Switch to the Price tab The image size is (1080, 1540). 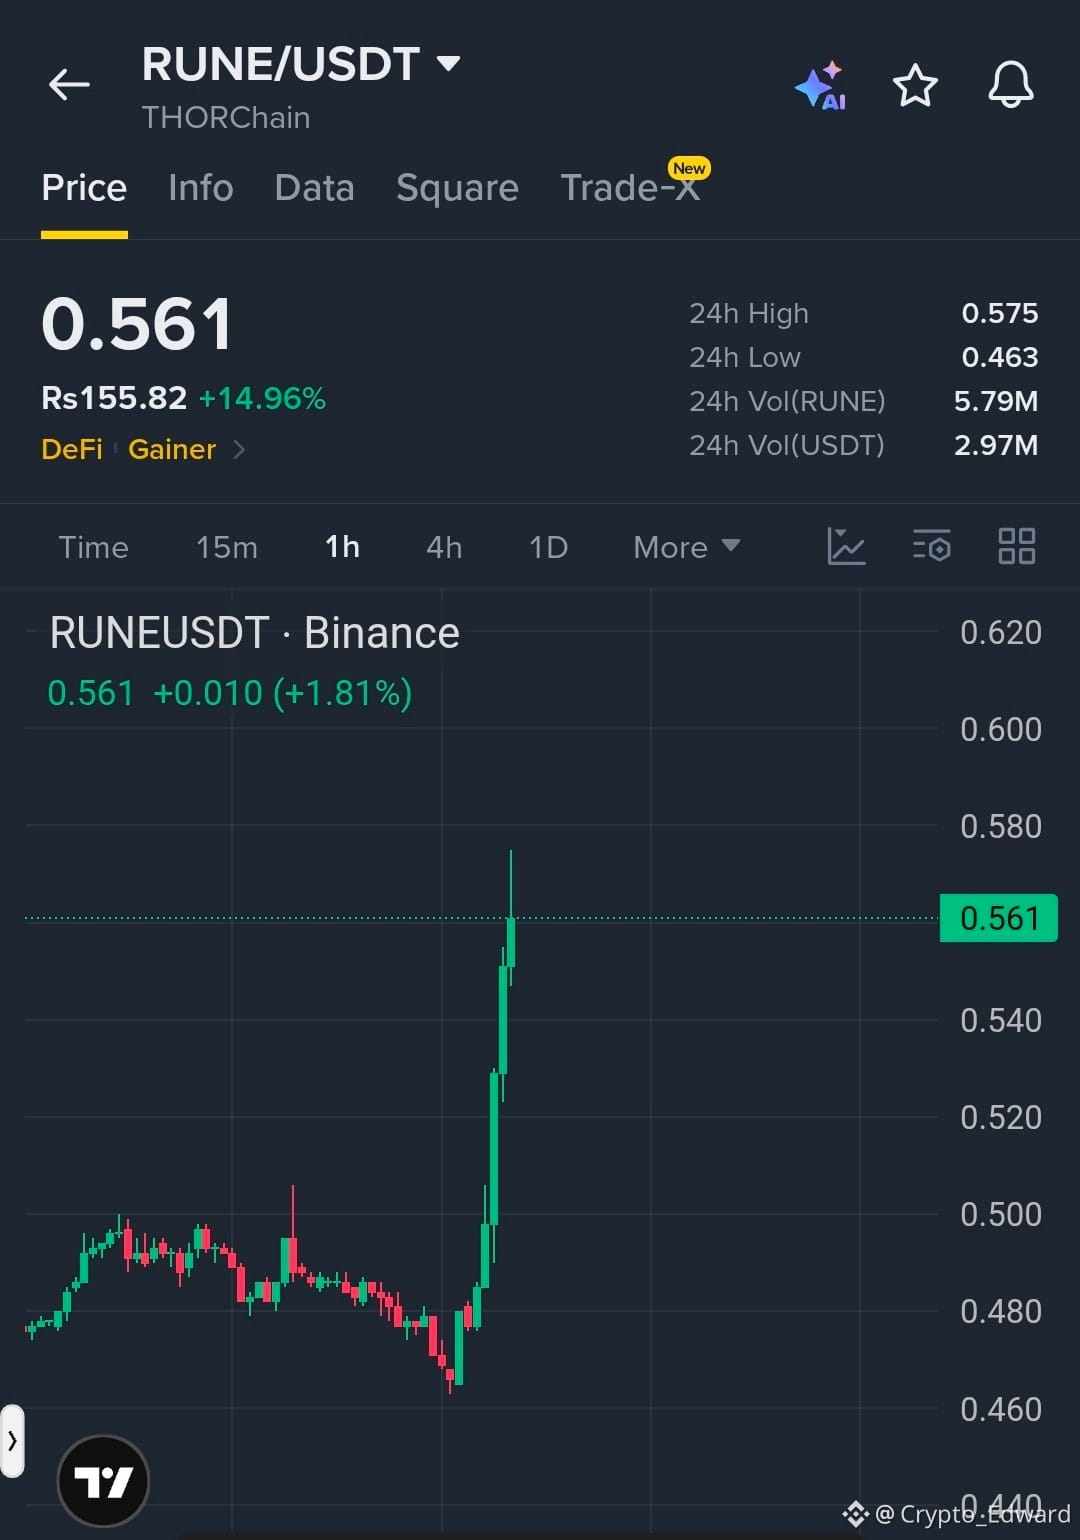[84, 188]
